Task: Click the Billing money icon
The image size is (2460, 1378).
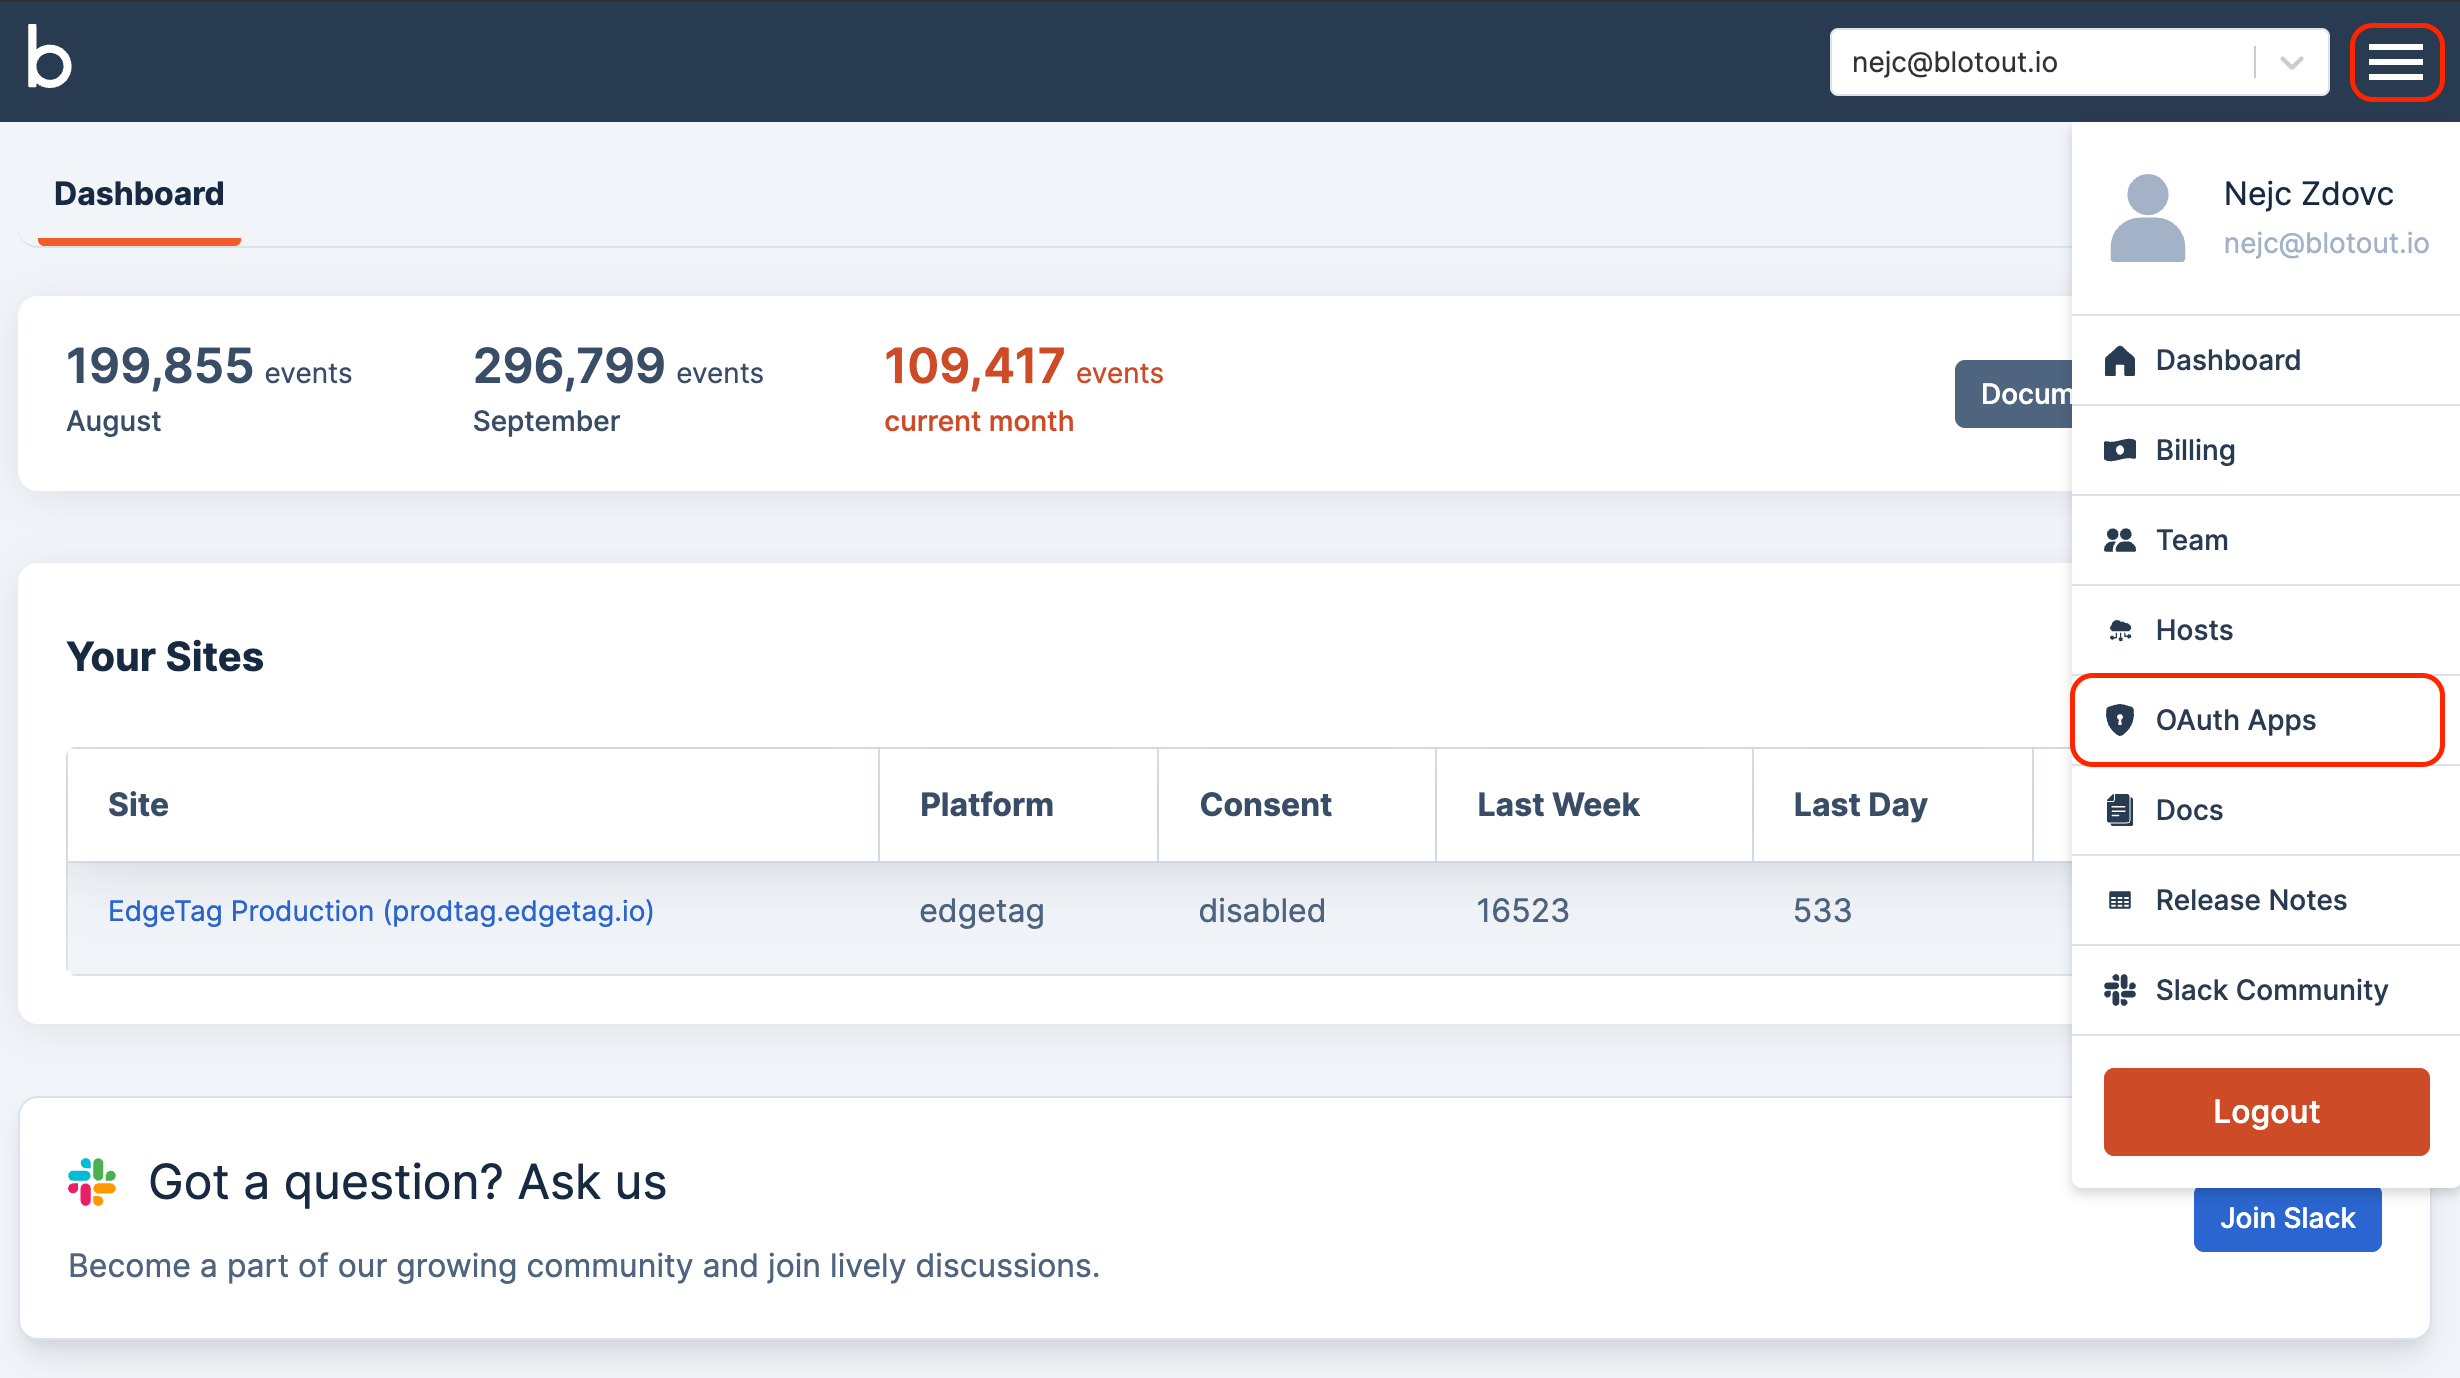Action: [2119, 450]
